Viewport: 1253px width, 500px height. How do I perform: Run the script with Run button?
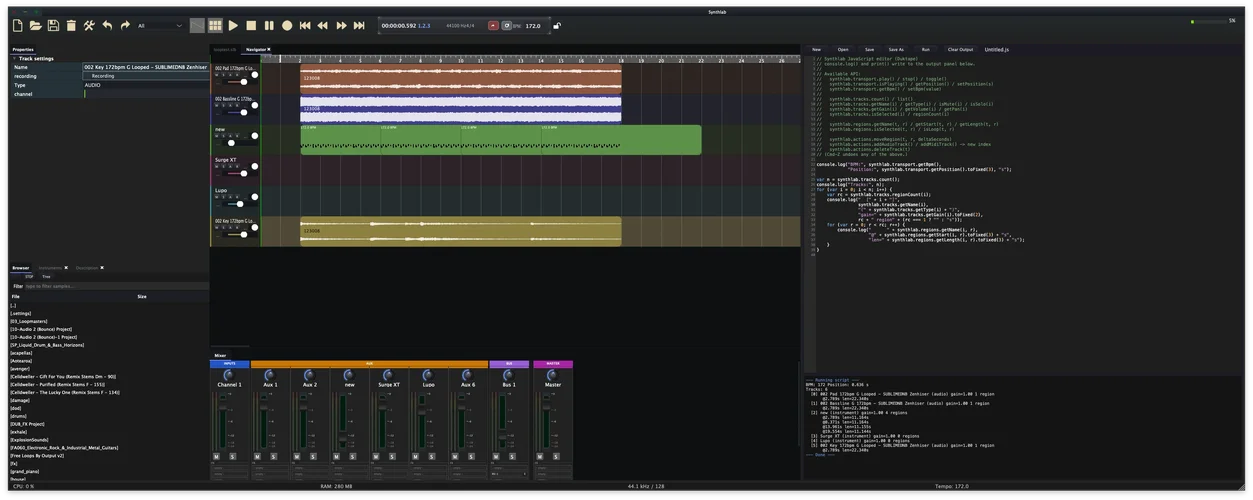click(x=926, y=49)
